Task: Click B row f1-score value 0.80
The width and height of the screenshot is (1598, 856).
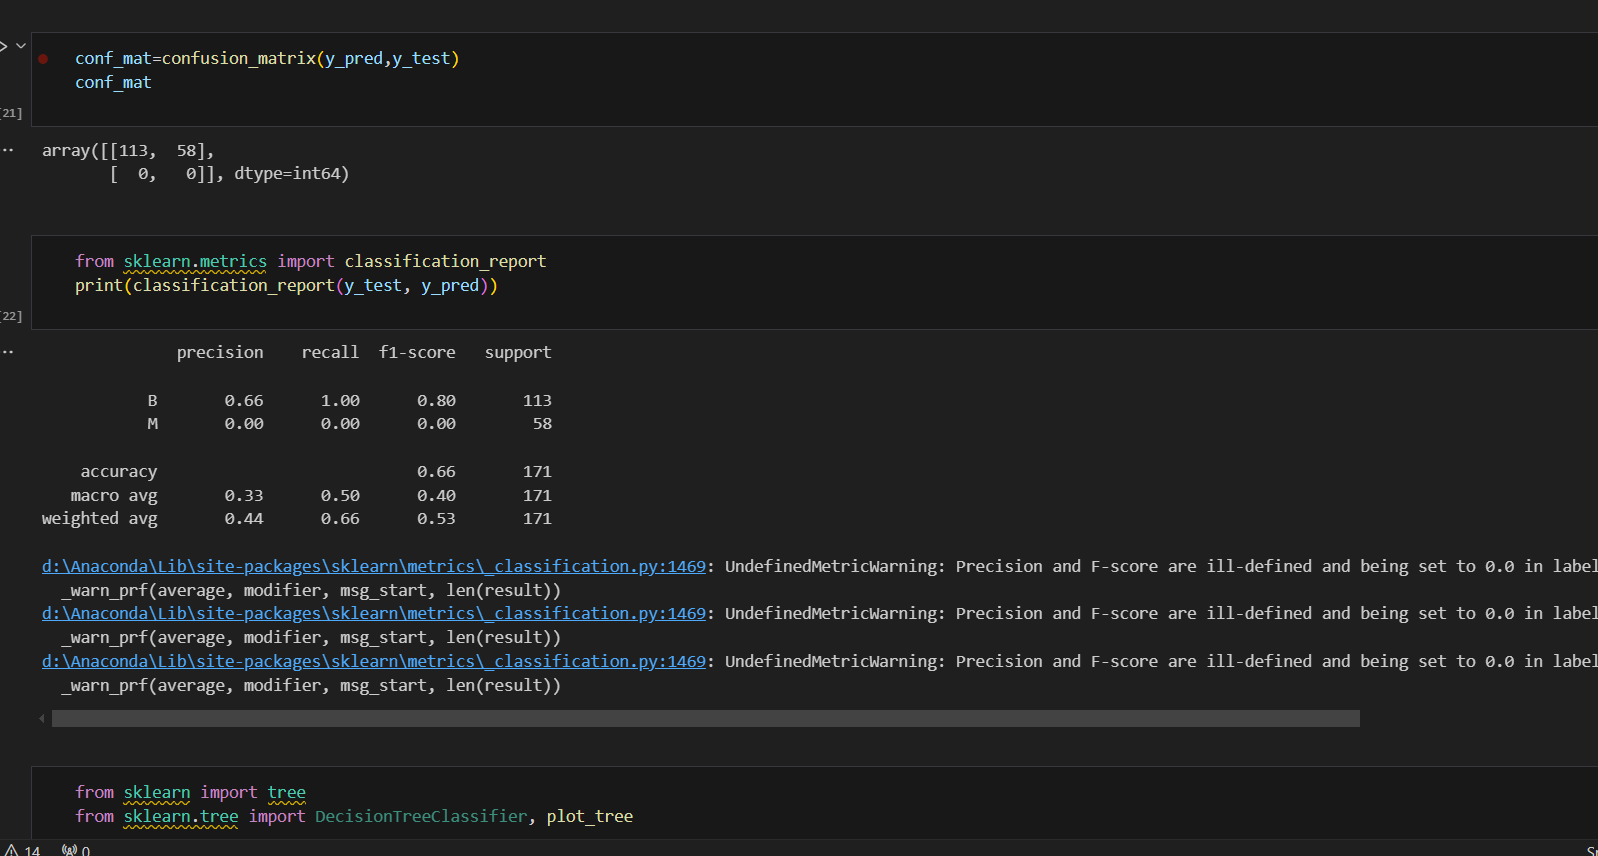Action: coord(436,401)
